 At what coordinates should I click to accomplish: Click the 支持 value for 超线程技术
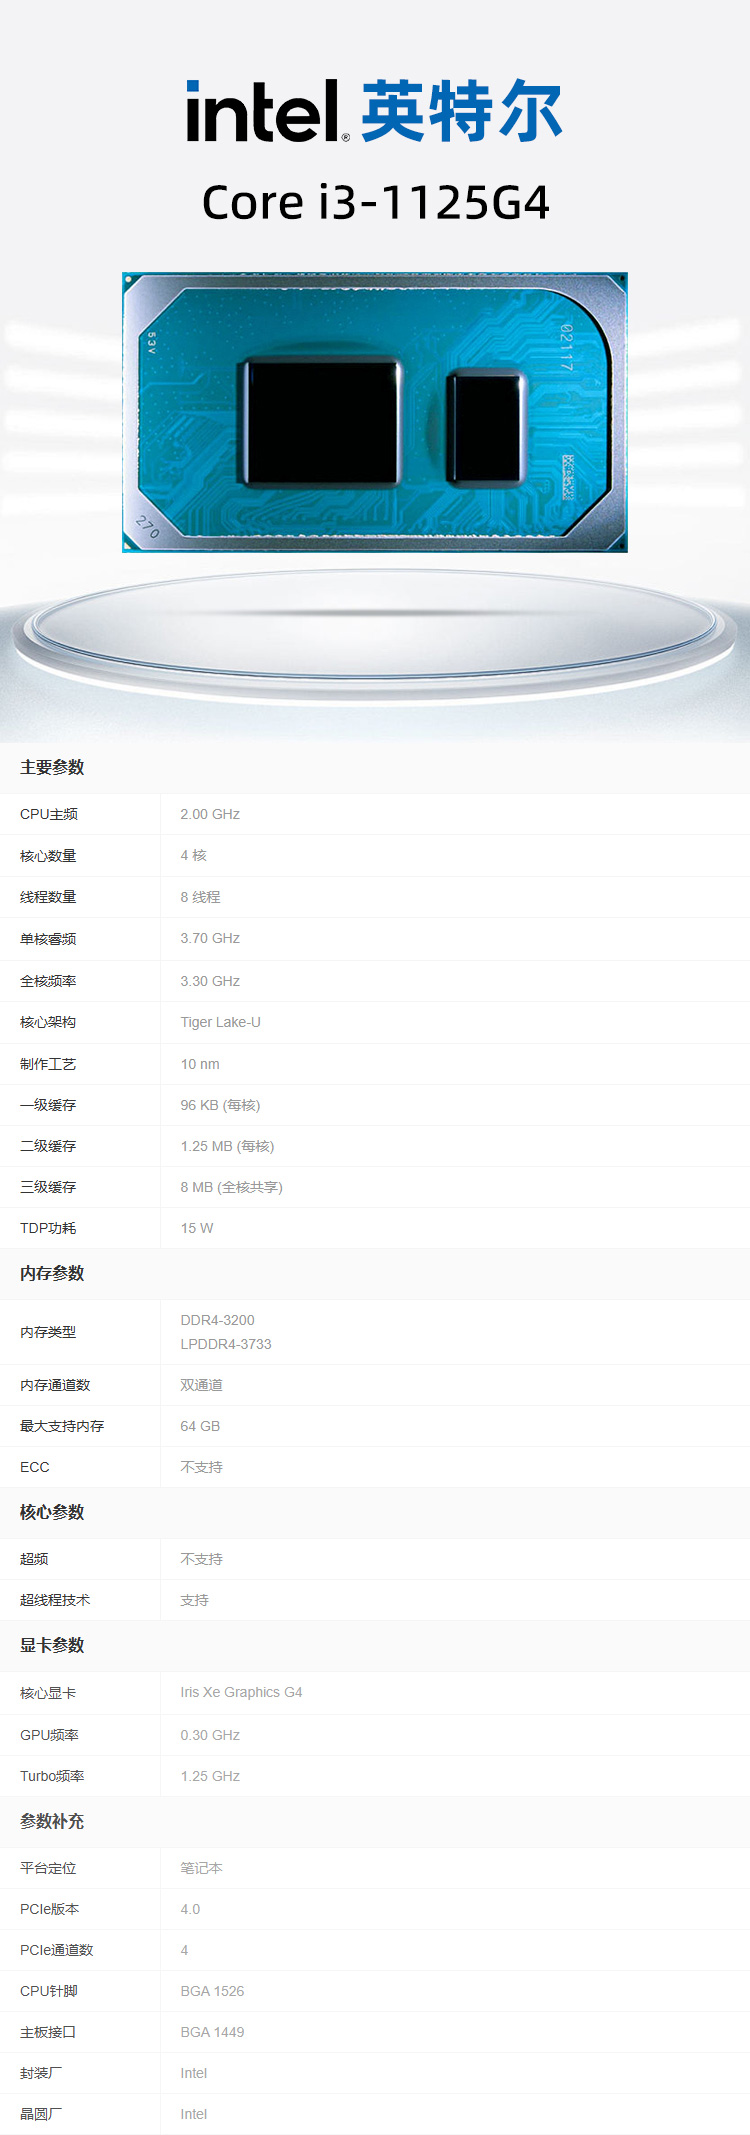click(x=194, y=1600)
